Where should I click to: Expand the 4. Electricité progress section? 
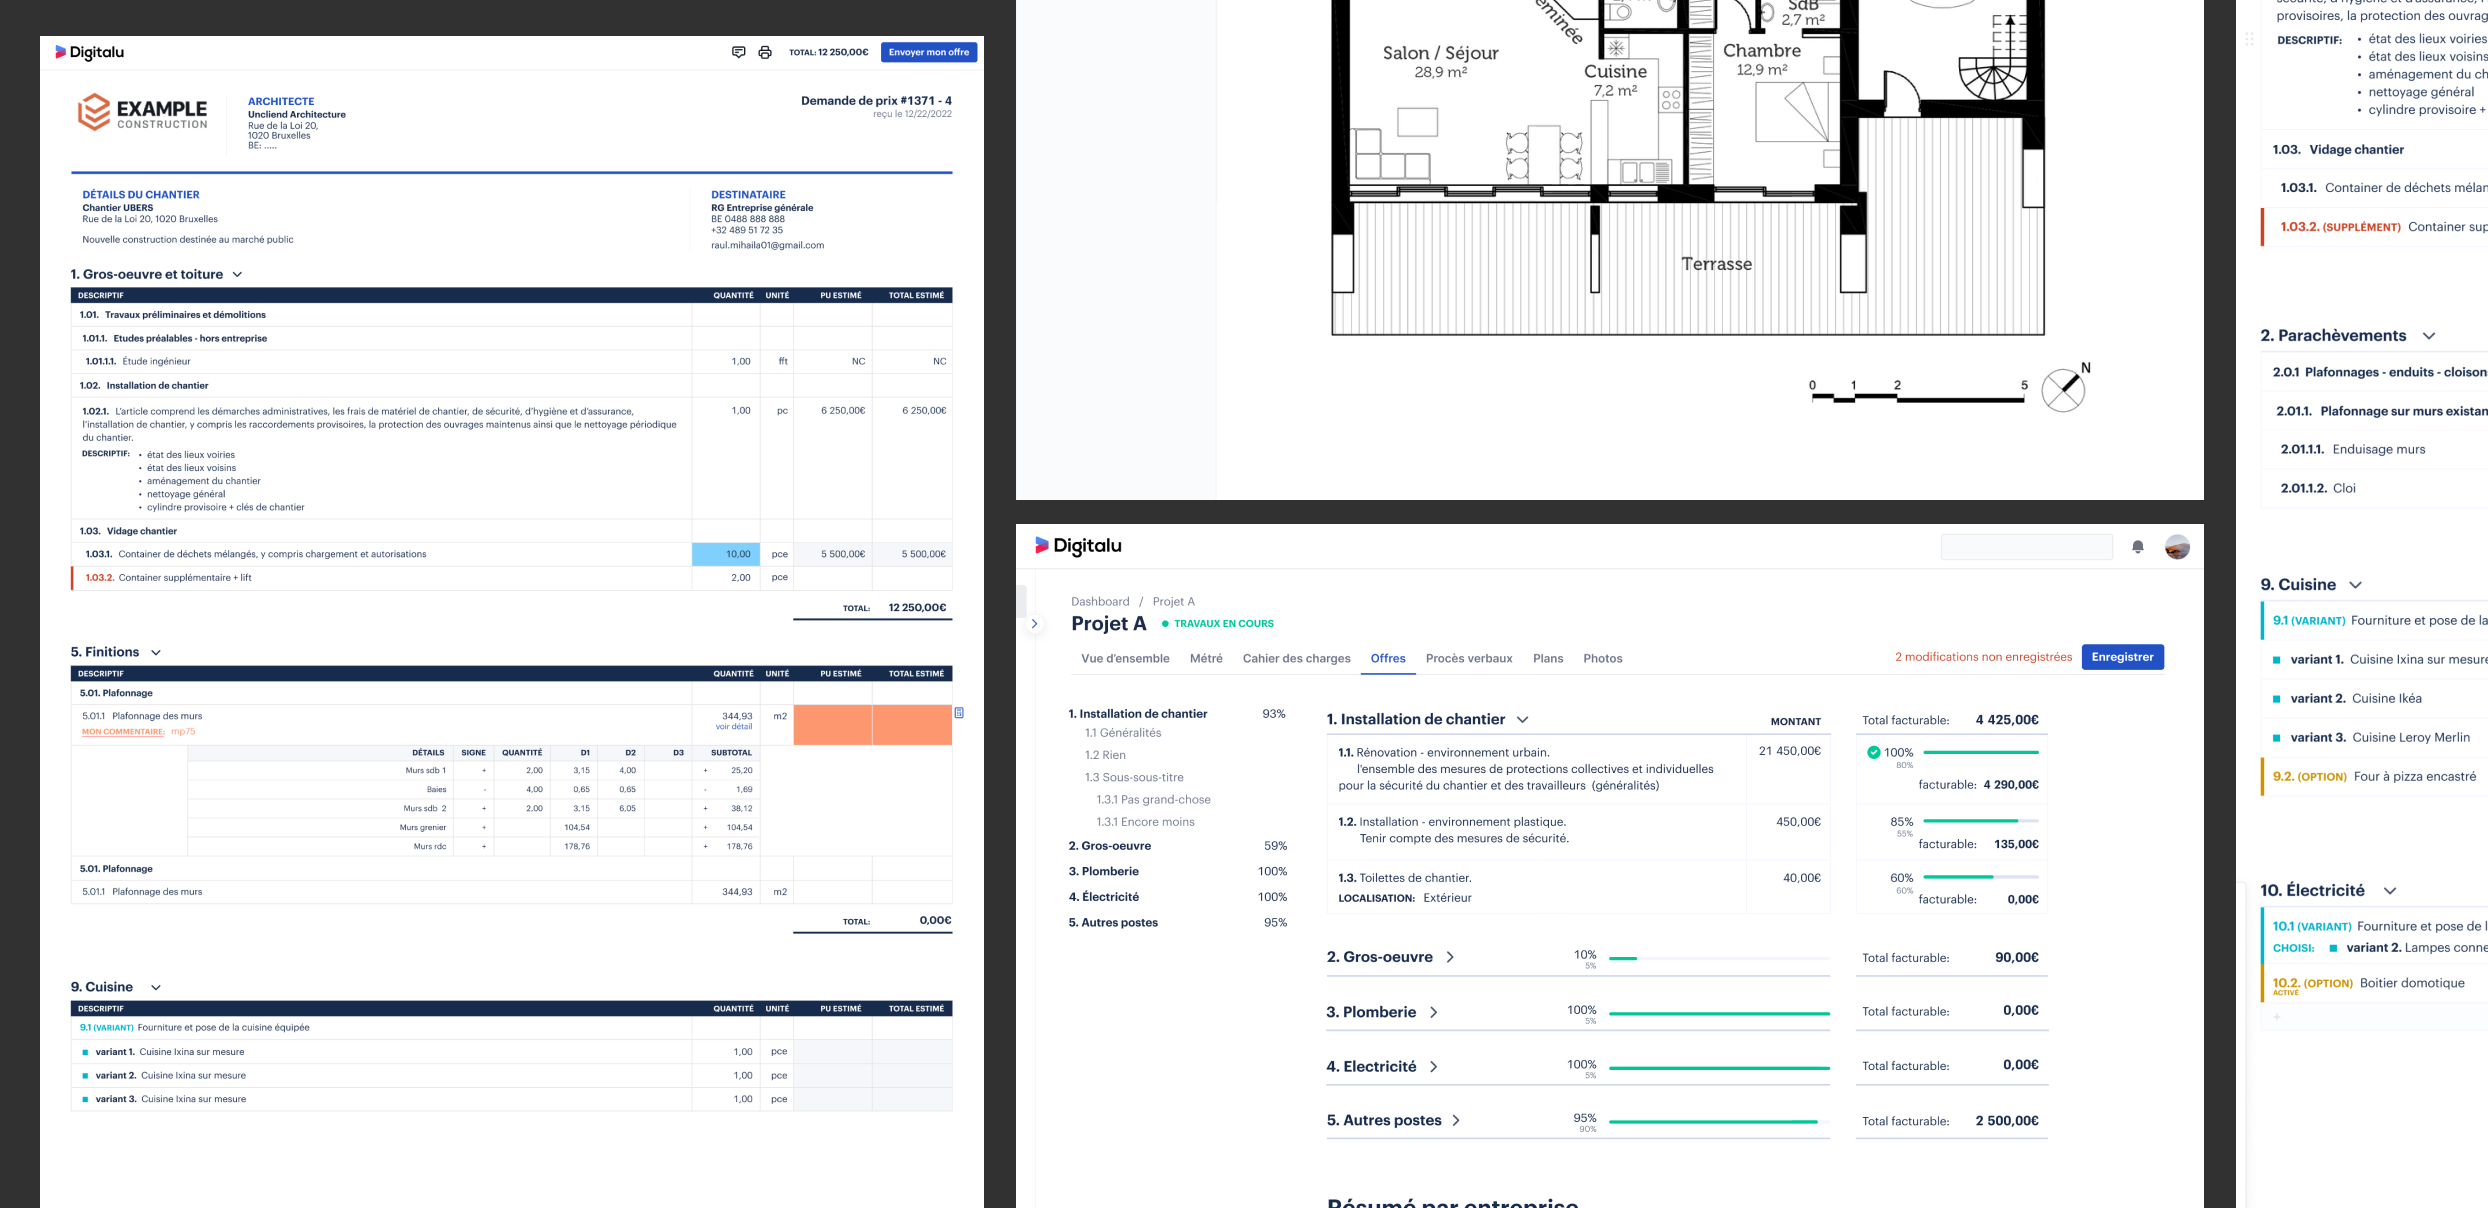pos(1434,1067)
